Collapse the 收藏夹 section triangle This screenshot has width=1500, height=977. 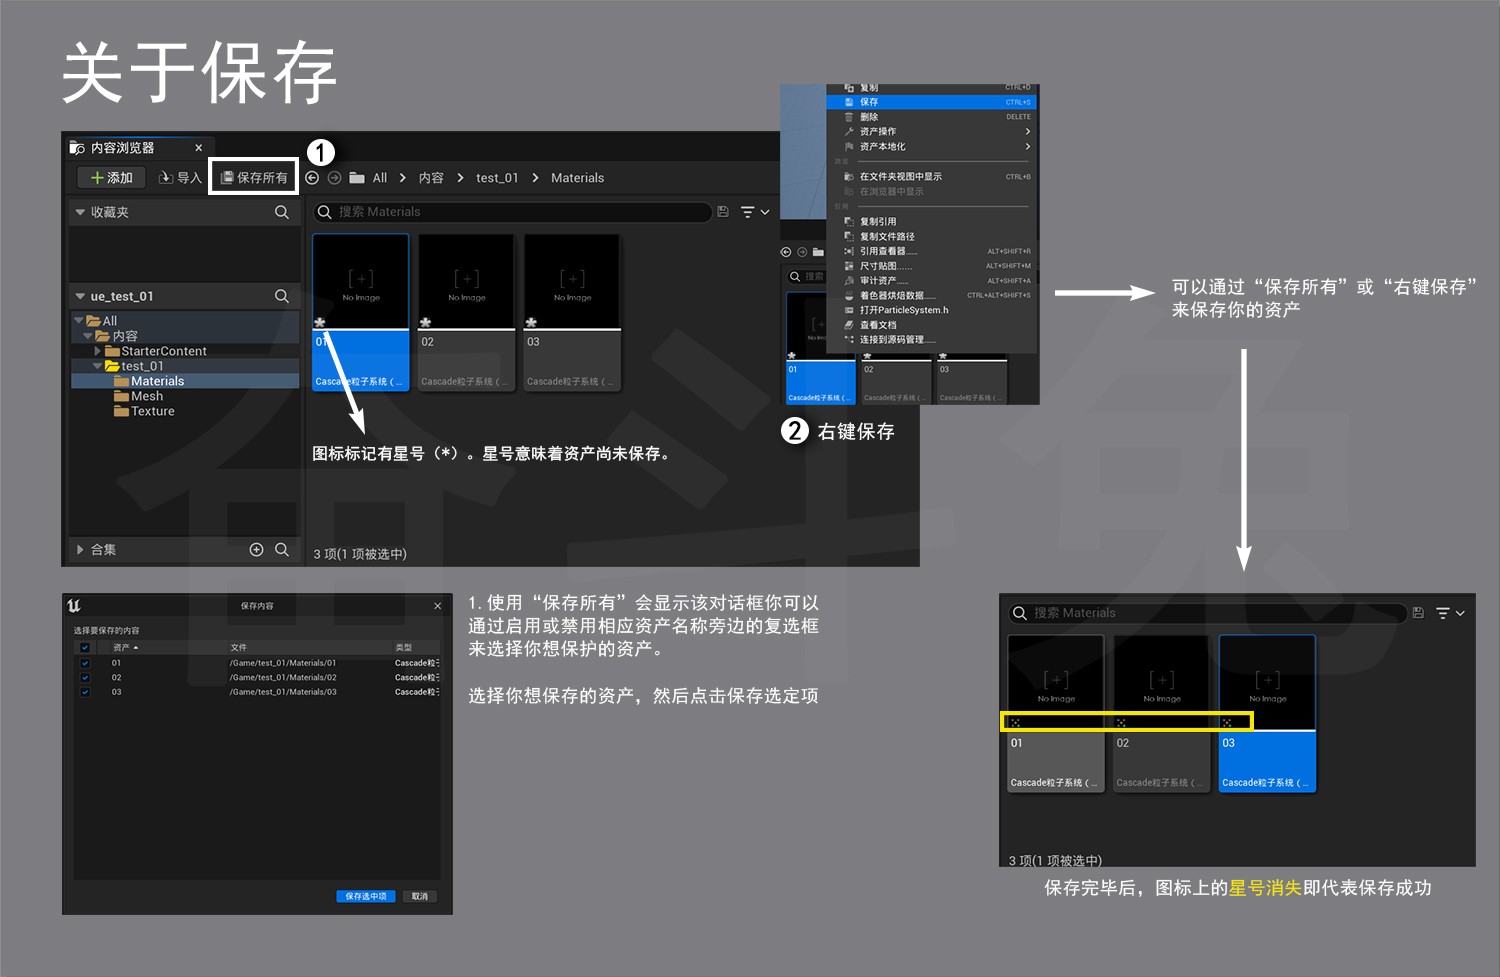80,212
